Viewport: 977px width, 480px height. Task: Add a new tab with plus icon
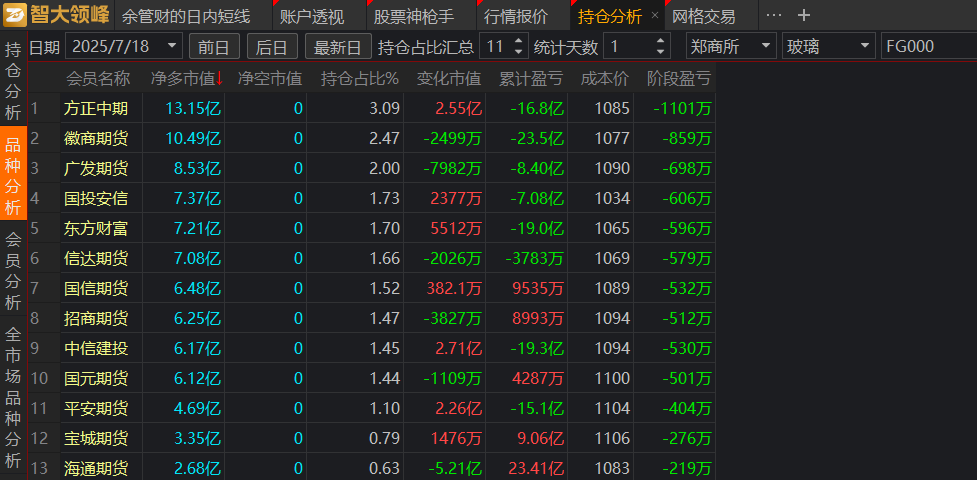point(804,16)
